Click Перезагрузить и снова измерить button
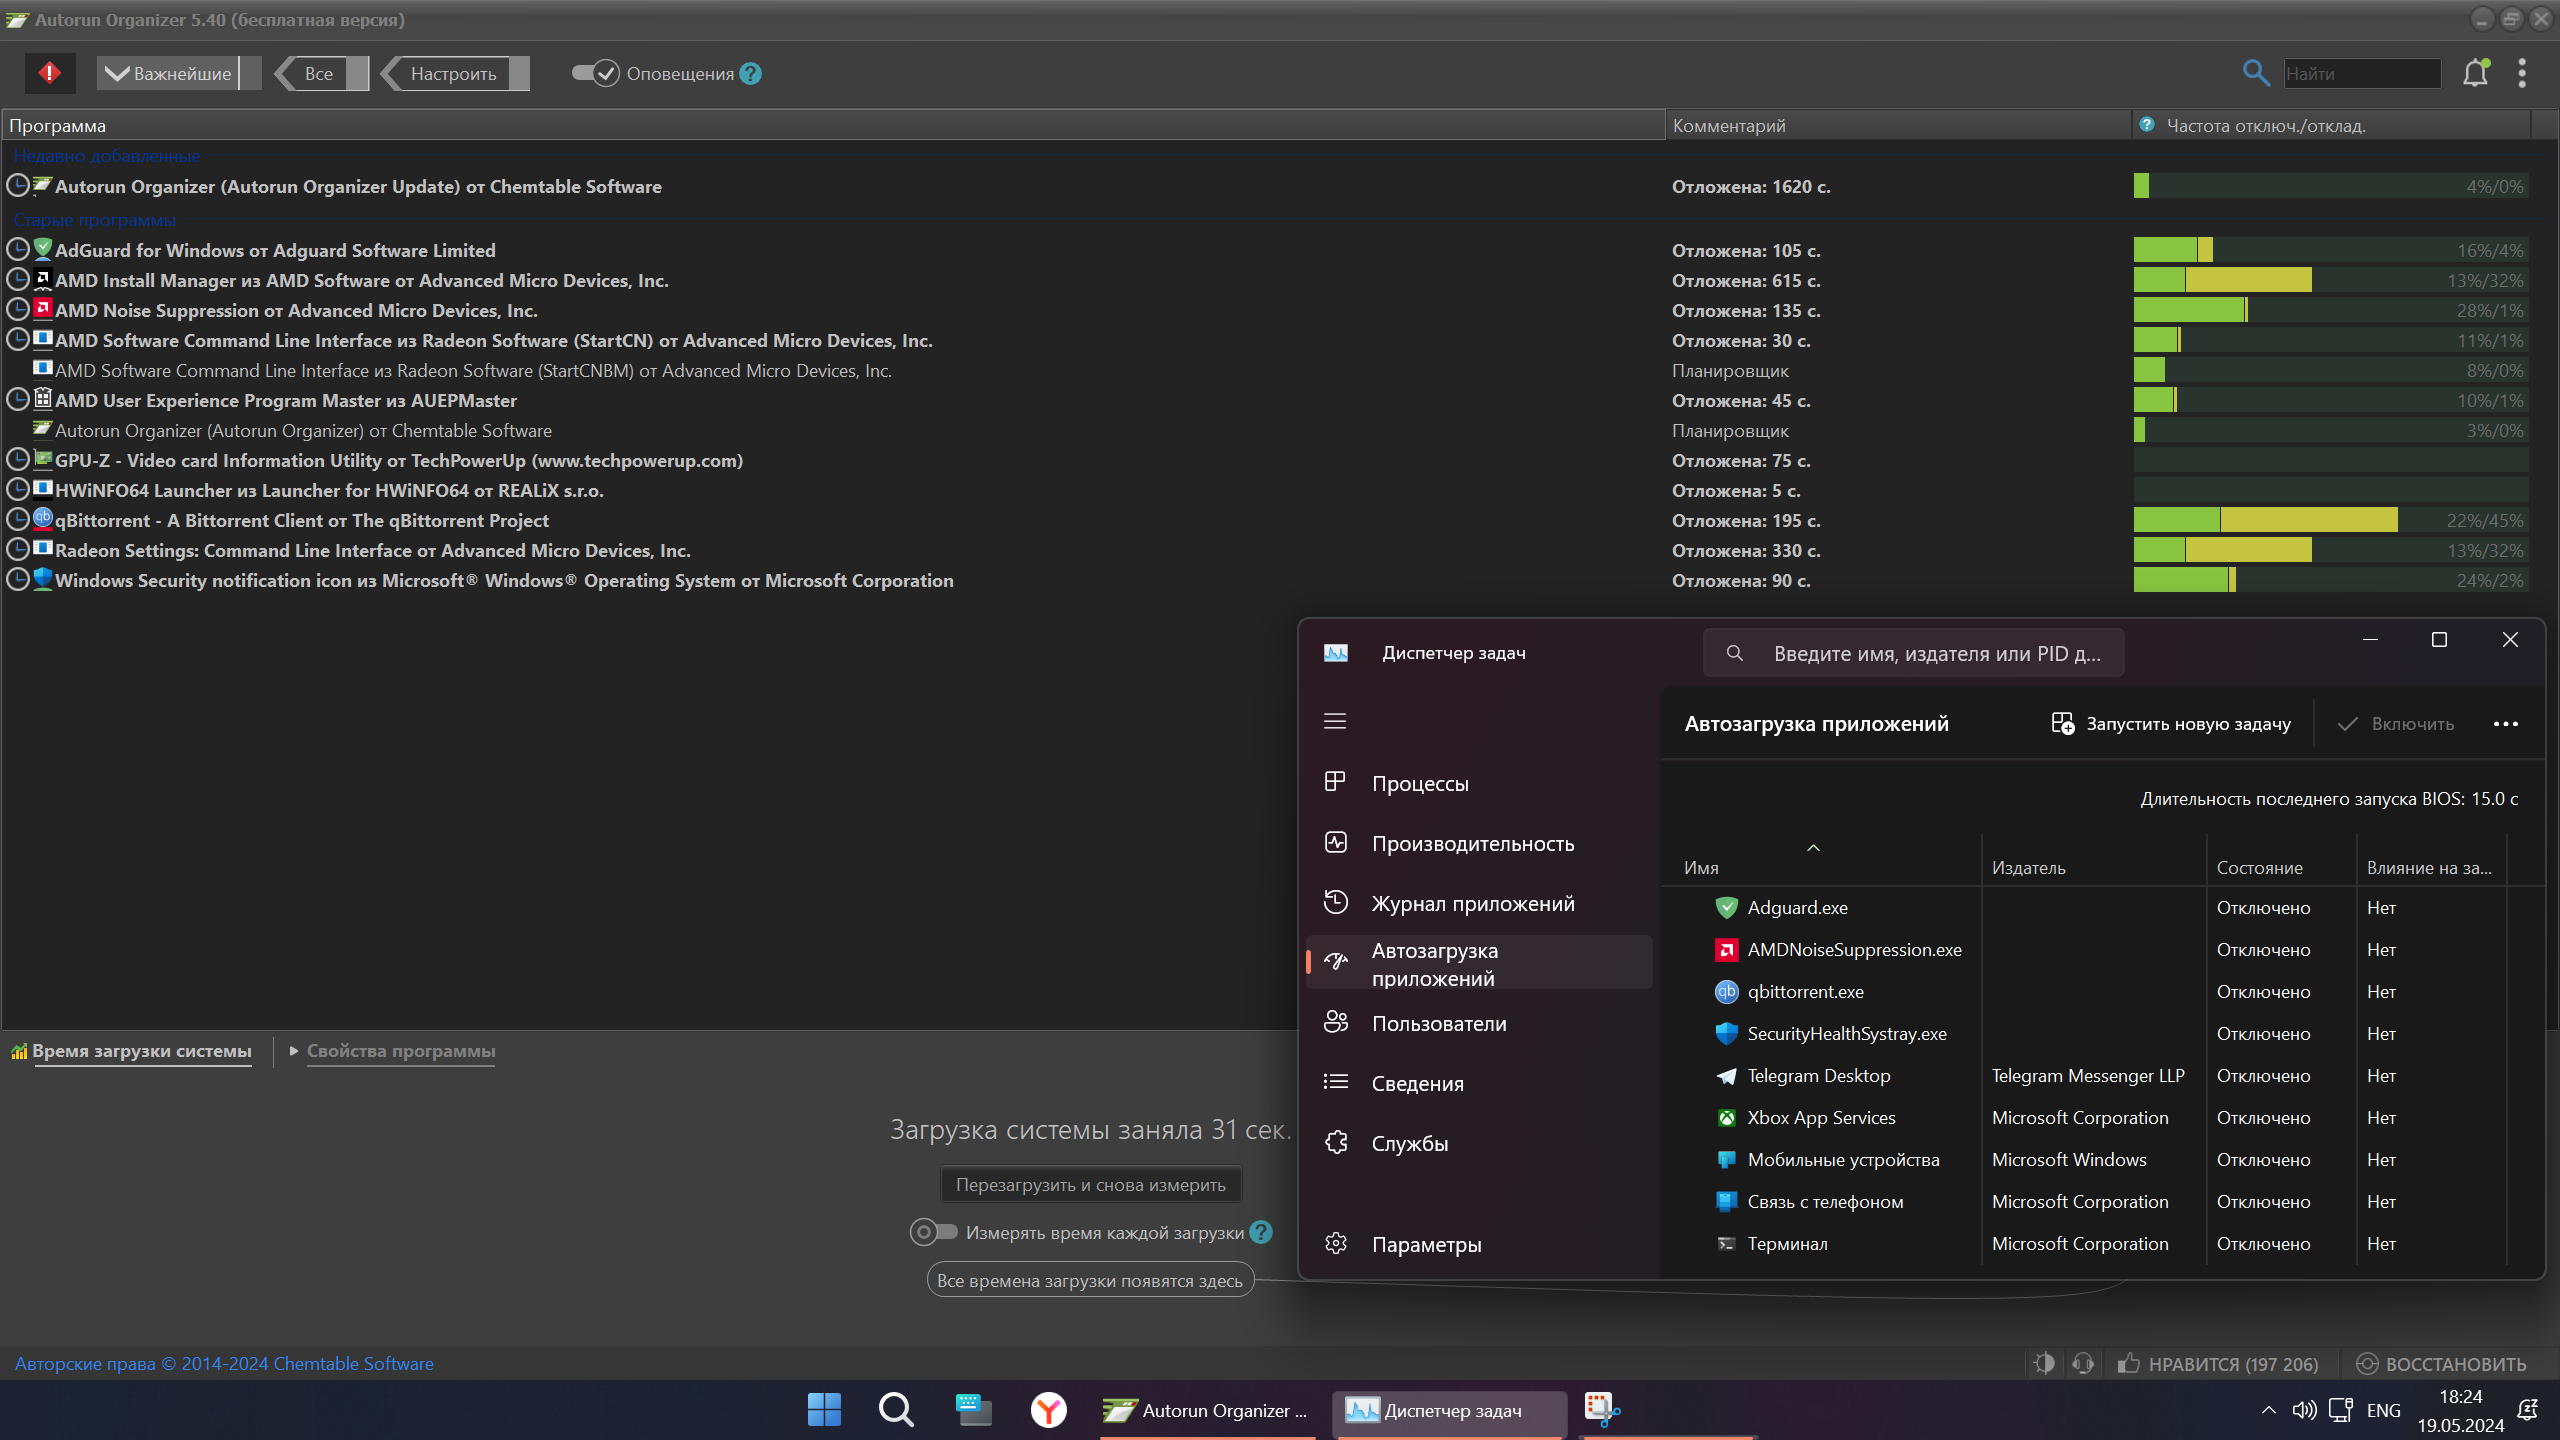2560x1440 pixels. point(1090,1185)
